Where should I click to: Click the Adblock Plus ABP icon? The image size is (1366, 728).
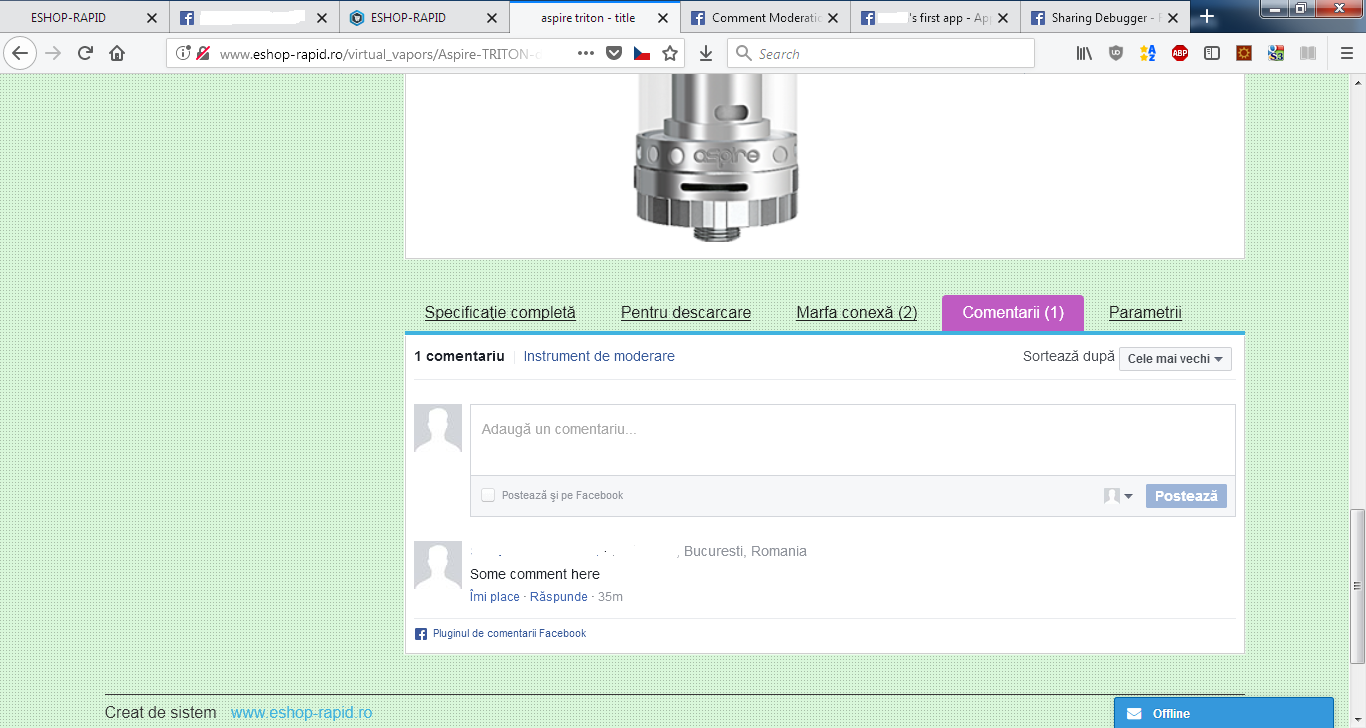coord(1180,53)
